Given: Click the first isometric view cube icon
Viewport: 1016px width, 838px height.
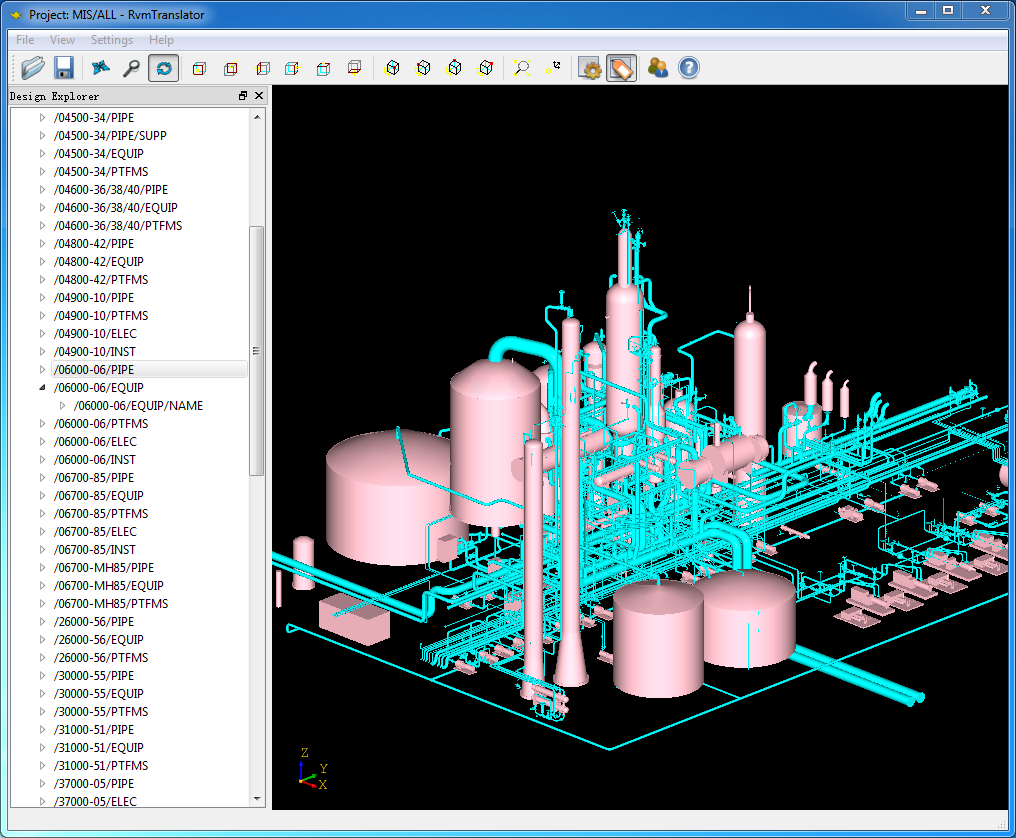Looking at the screenshot, I should pos(393,68).
